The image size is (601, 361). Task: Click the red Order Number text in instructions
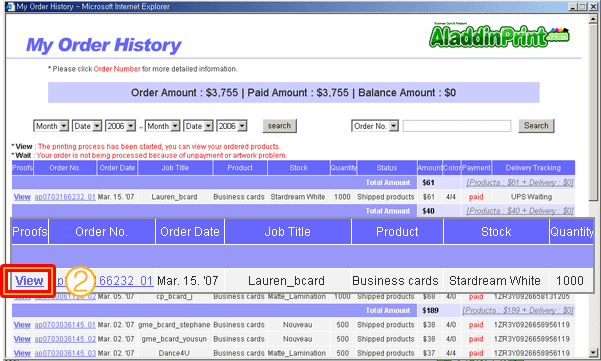[117, 69]
